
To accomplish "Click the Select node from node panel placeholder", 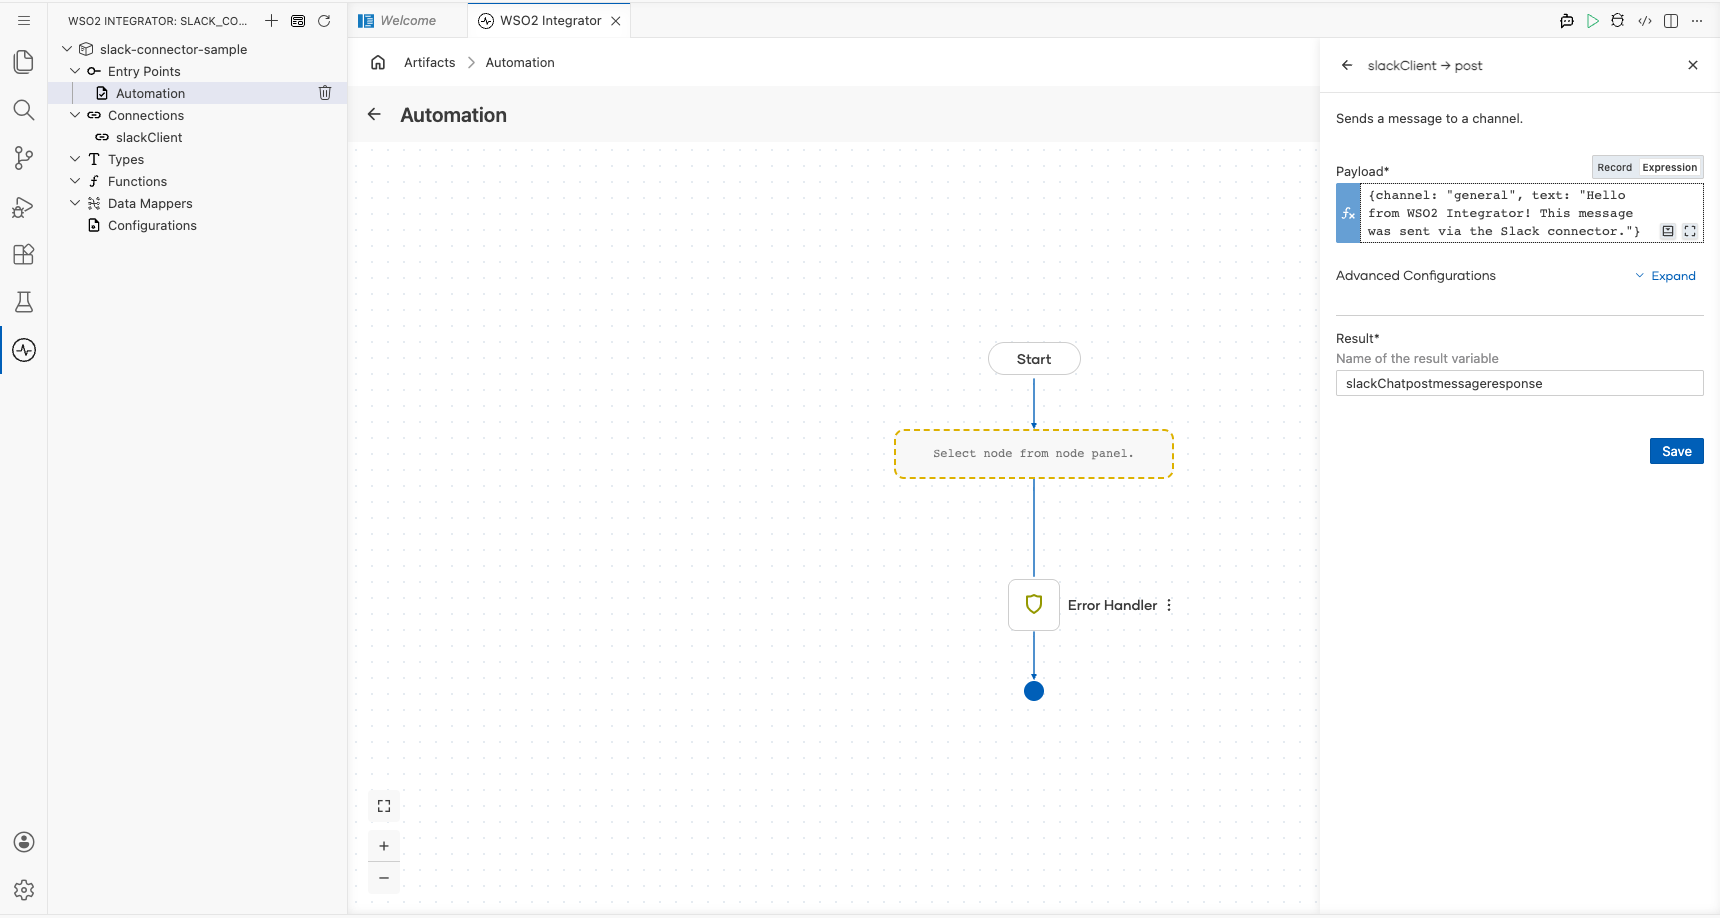I will coord(1034,454).
